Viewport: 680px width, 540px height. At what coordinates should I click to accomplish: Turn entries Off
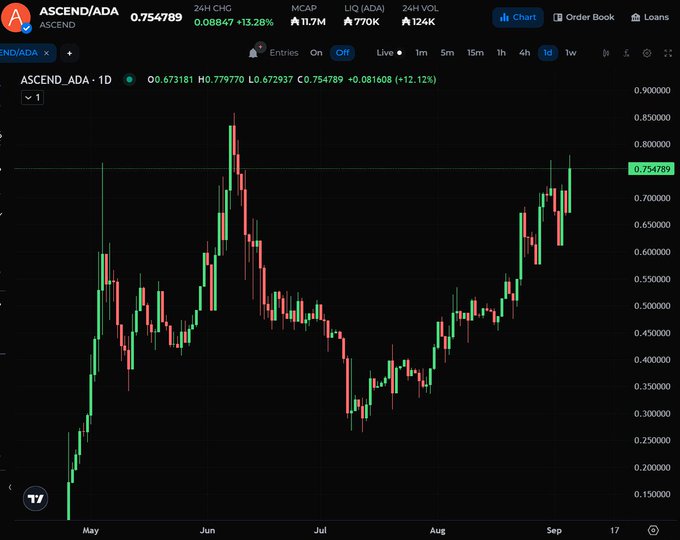[x=342, y=53]
